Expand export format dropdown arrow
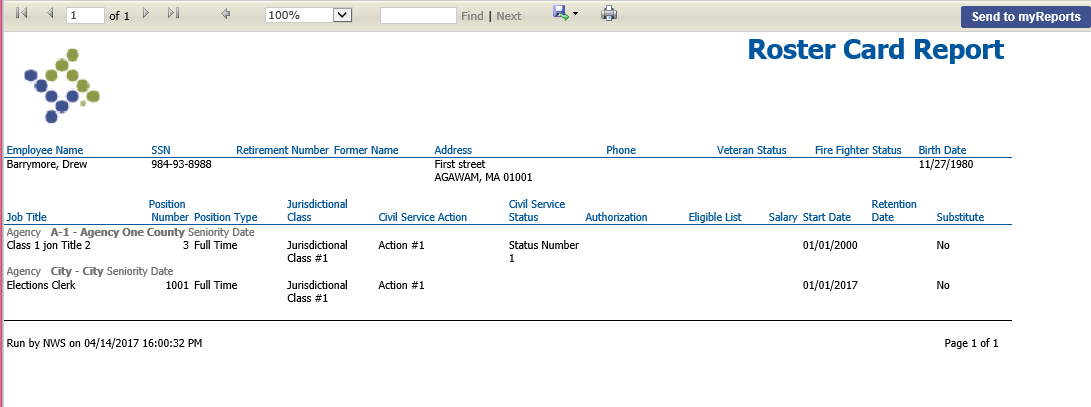The width and height of the screenshot is (1091, 407). click(575, 15)
